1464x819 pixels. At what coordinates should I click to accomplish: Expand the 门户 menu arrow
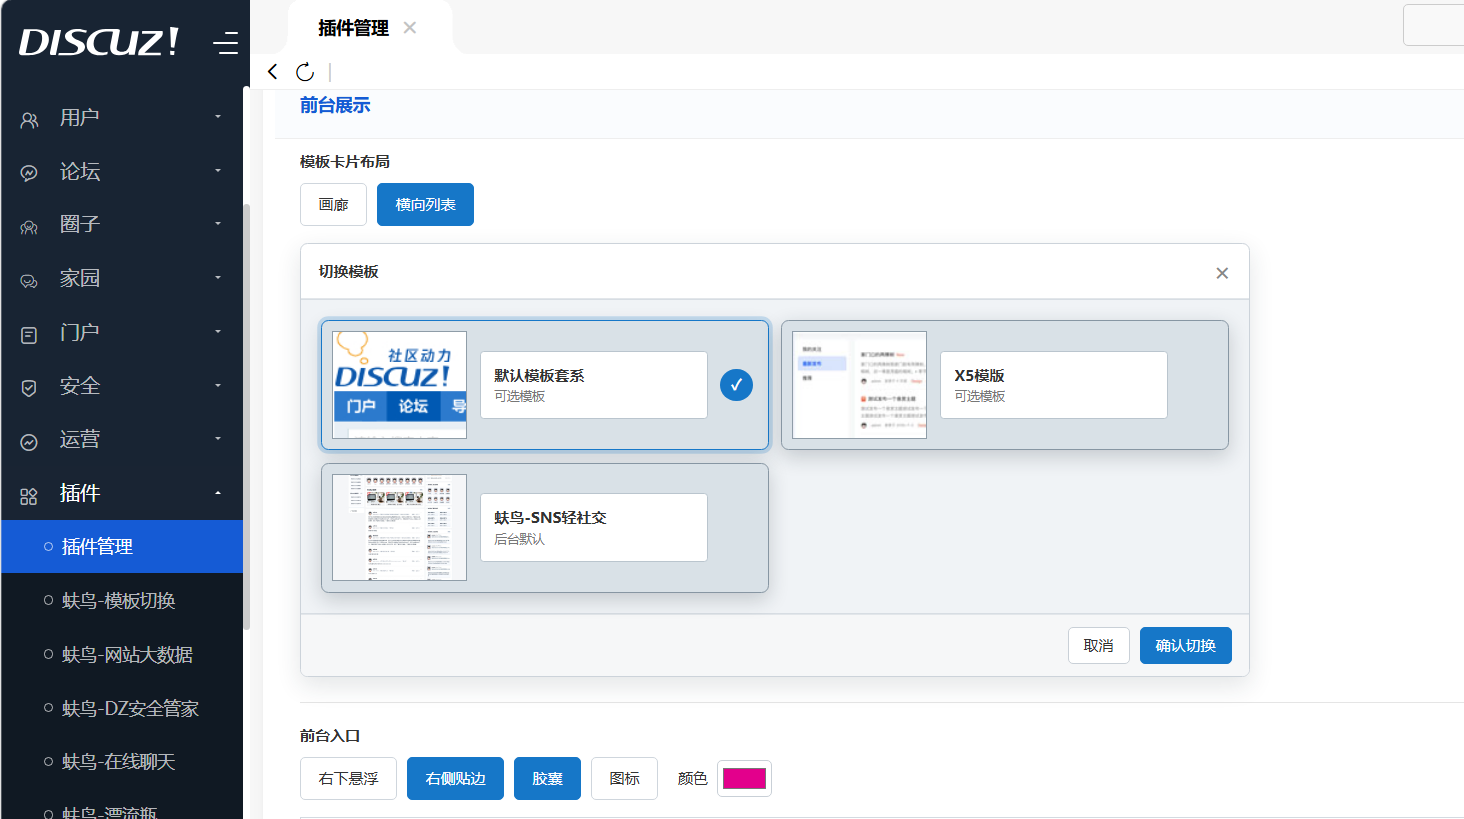point(218,332)
